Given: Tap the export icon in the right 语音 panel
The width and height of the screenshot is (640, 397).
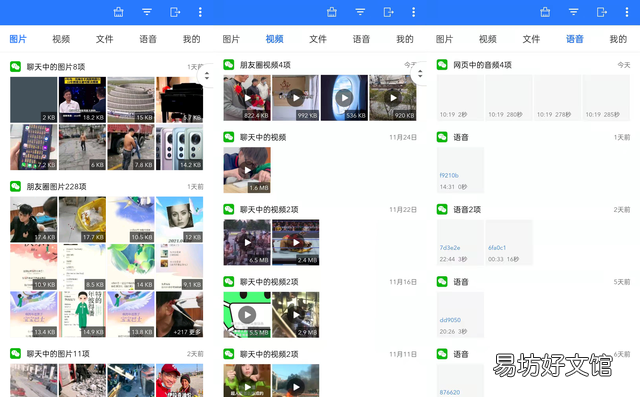Looking at the screenshot, I should (602, 12).
